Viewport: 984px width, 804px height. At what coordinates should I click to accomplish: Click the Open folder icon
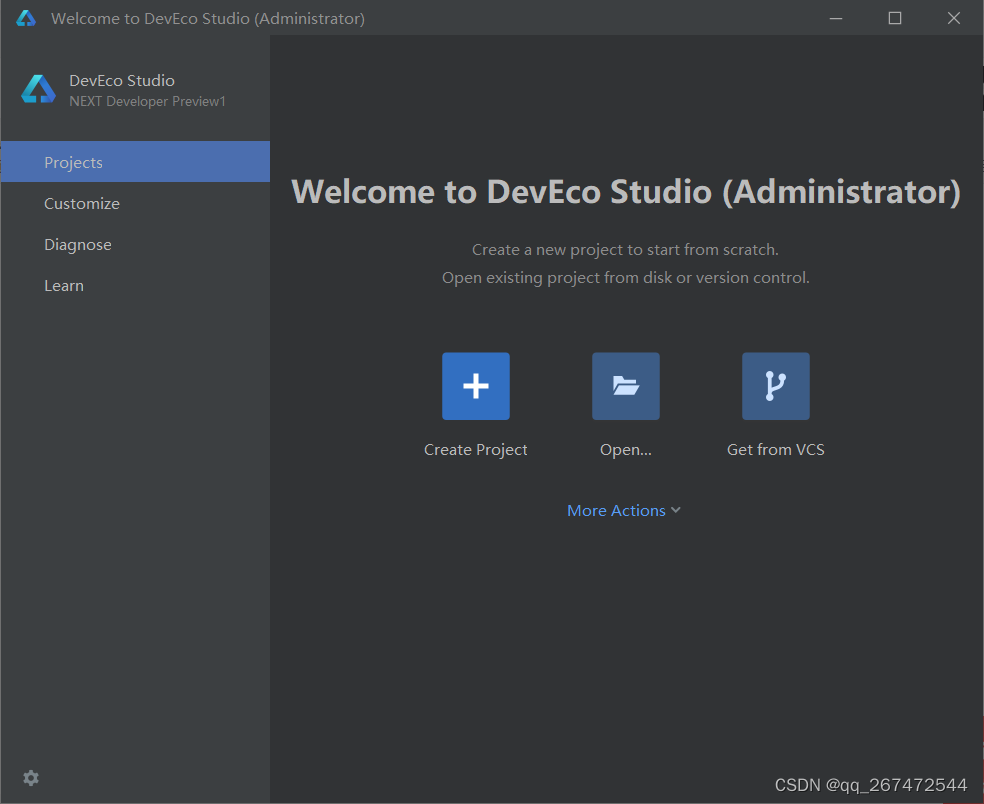coord(626,386)
